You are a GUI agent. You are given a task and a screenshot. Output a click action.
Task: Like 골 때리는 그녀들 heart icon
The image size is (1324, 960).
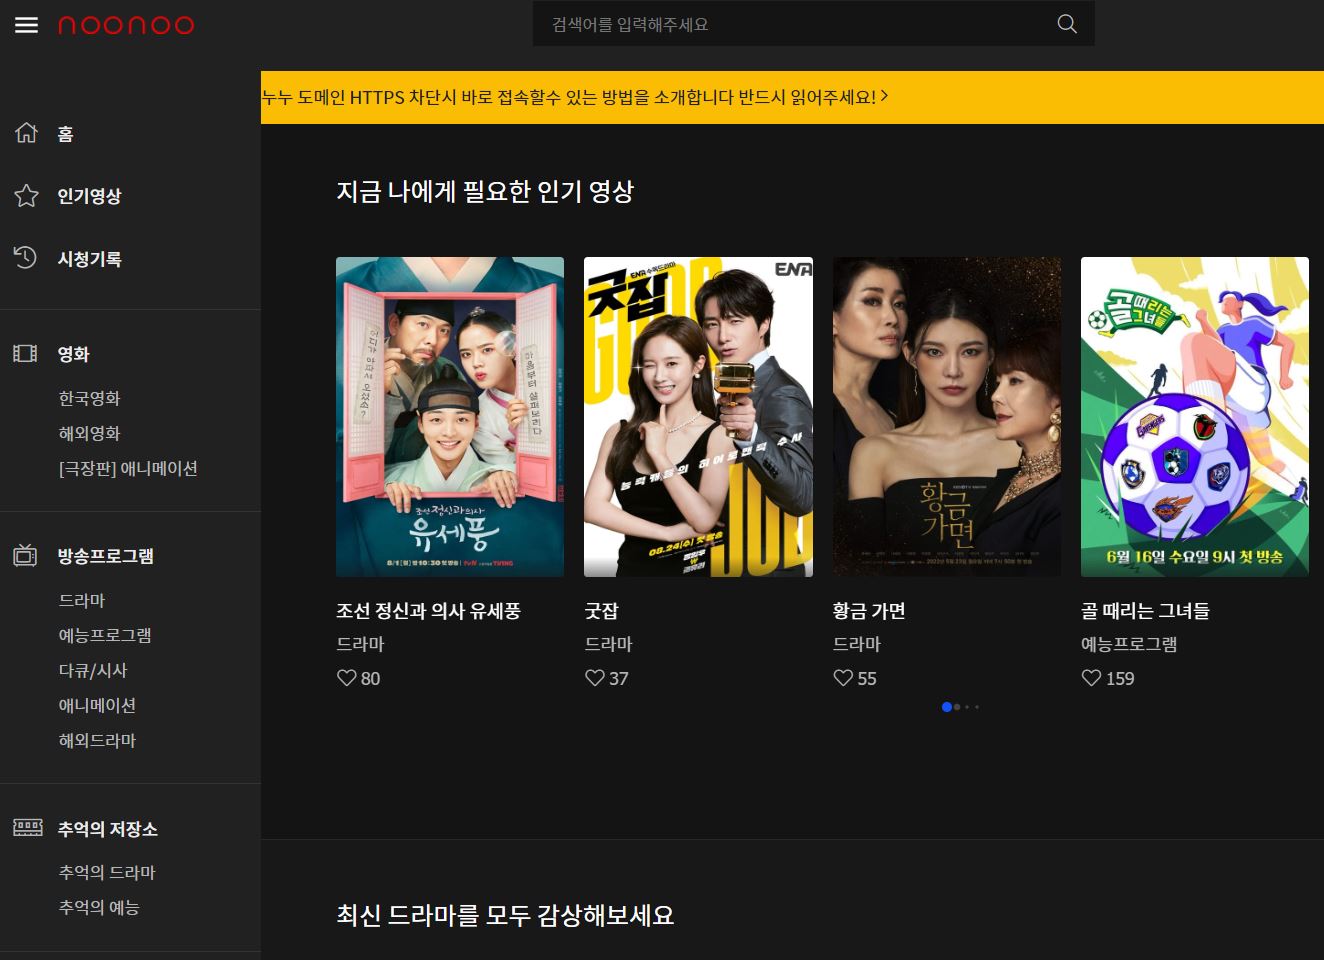pos(1091,678)
